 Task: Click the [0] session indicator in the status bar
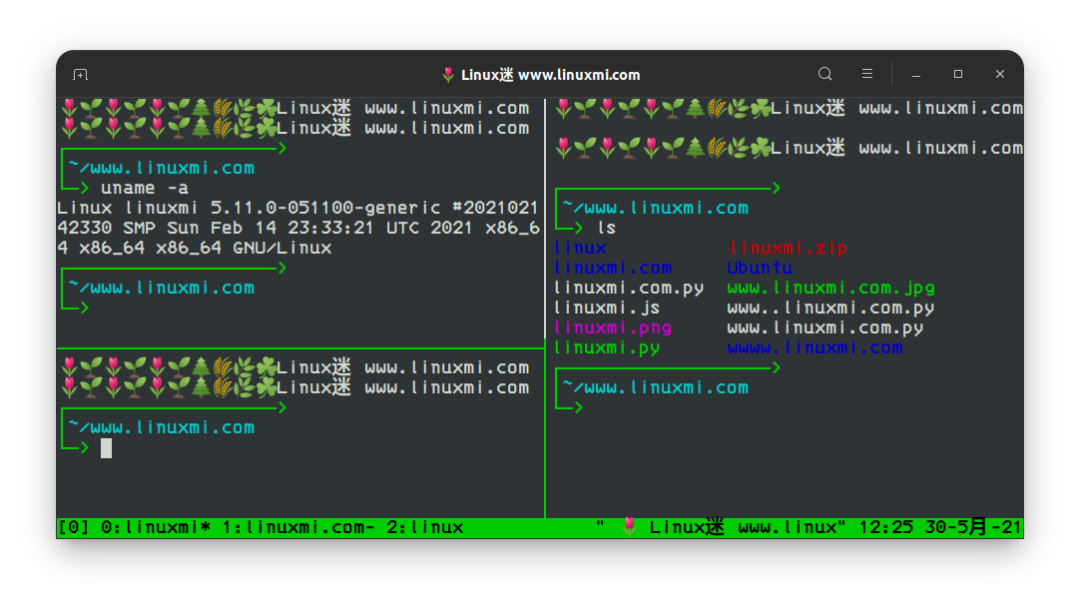pyautogui.click(x=73, y=527)
